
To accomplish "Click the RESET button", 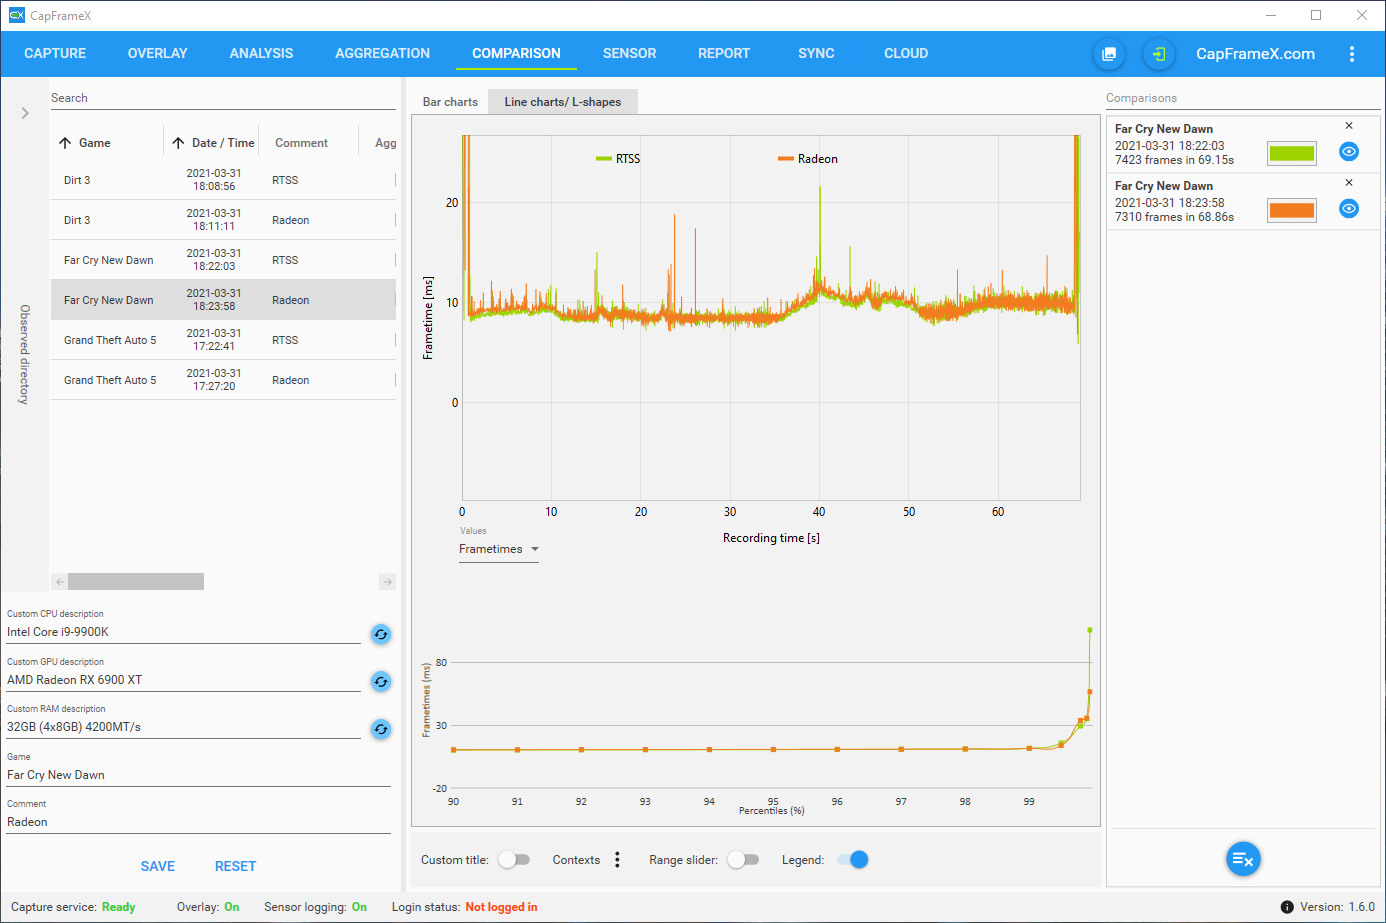I will pyautogui.click(x=235, y=866).
